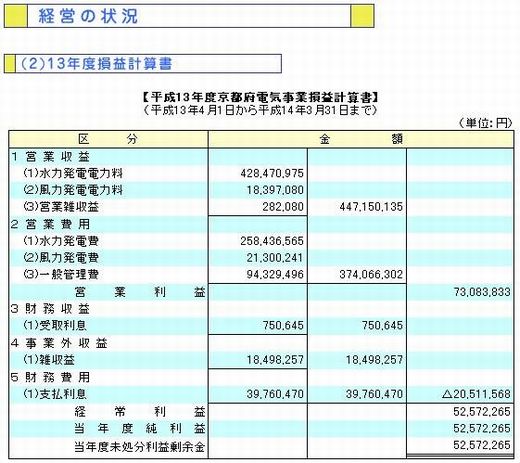Select the 水力発電電力料 amount 428,470,975
Image resolution: width=520 pixels, height=463 pixels.
coord(272,173)
